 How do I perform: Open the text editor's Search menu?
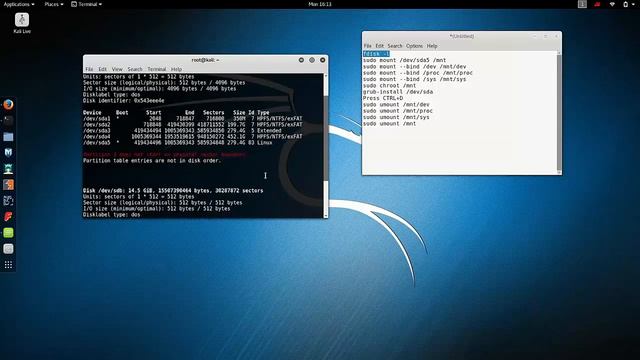point(395,46)
